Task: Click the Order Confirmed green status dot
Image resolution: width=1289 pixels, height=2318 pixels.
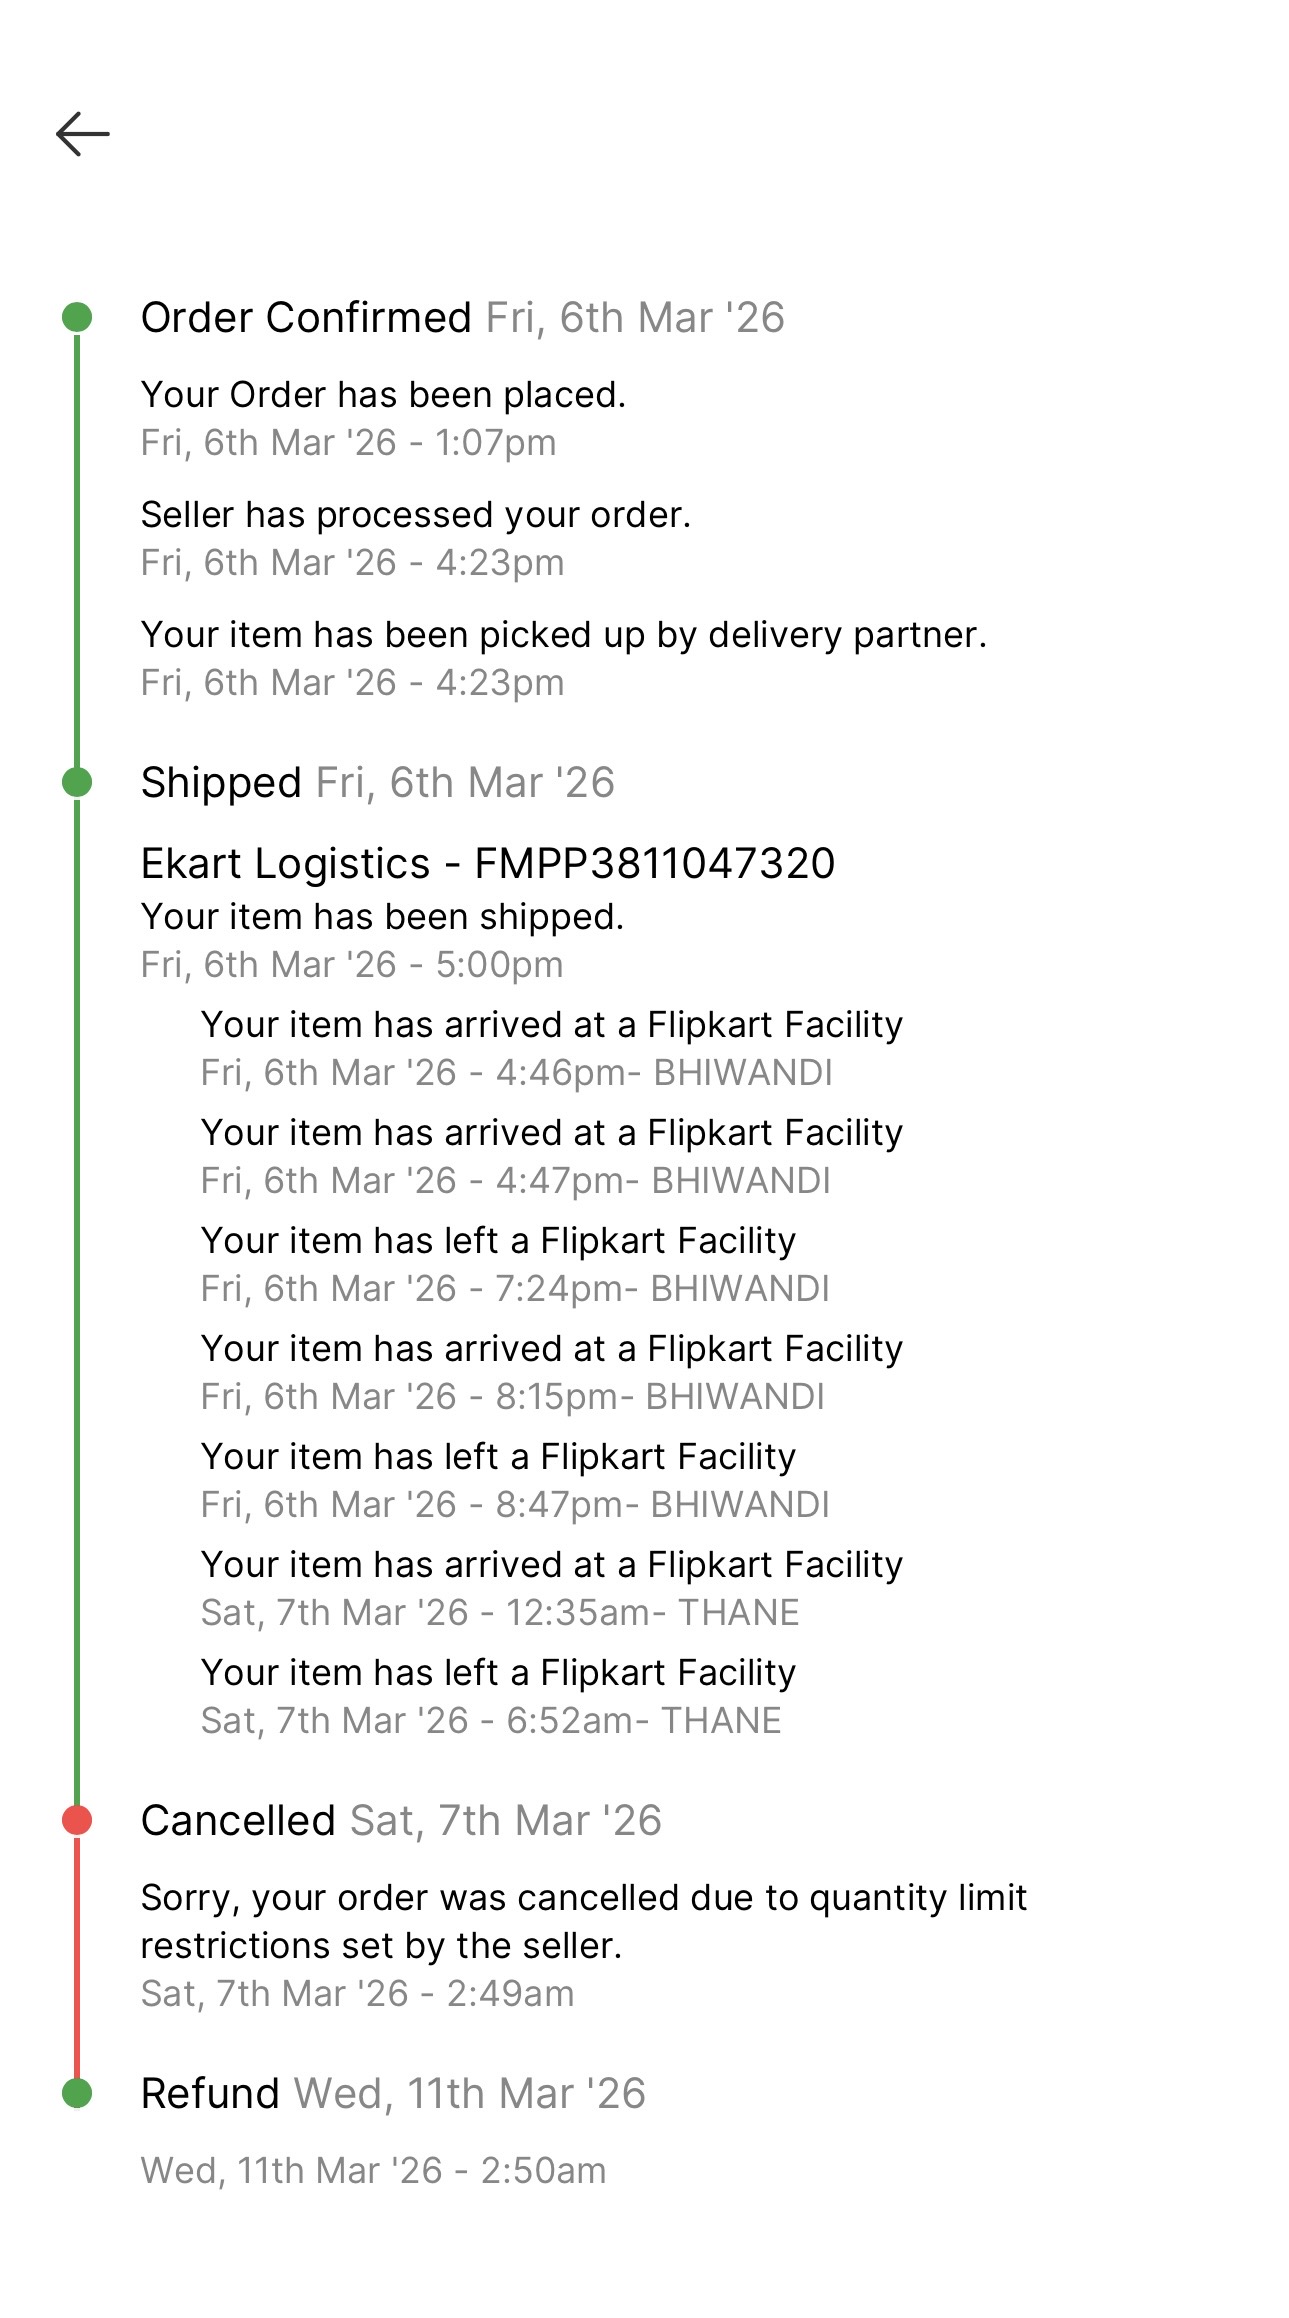Action: pos(77,318)
